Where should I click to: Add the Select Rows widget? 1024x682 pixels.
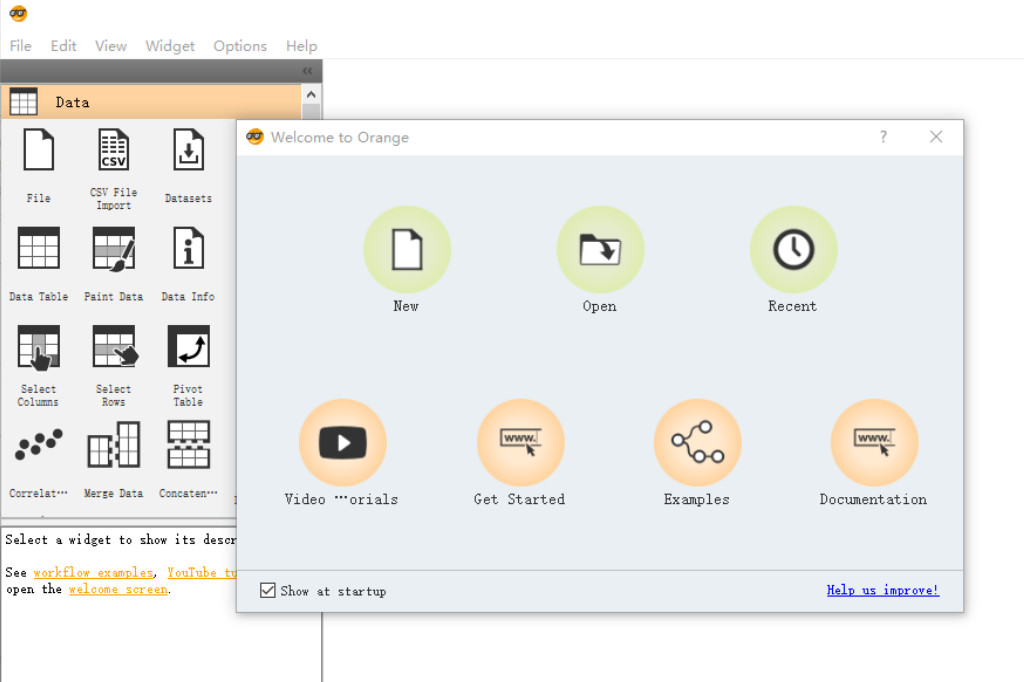click(x=114, y=347)
